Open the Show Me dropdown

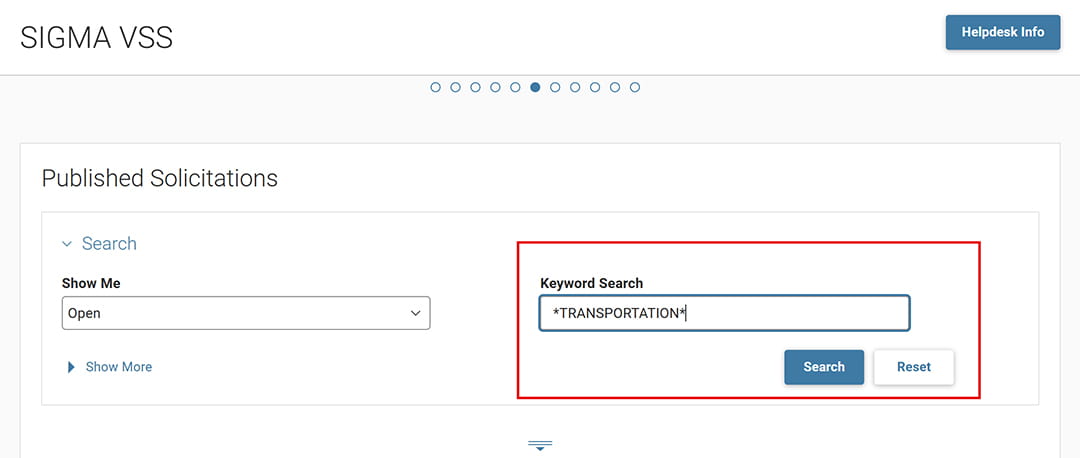[x=246, y=313]
